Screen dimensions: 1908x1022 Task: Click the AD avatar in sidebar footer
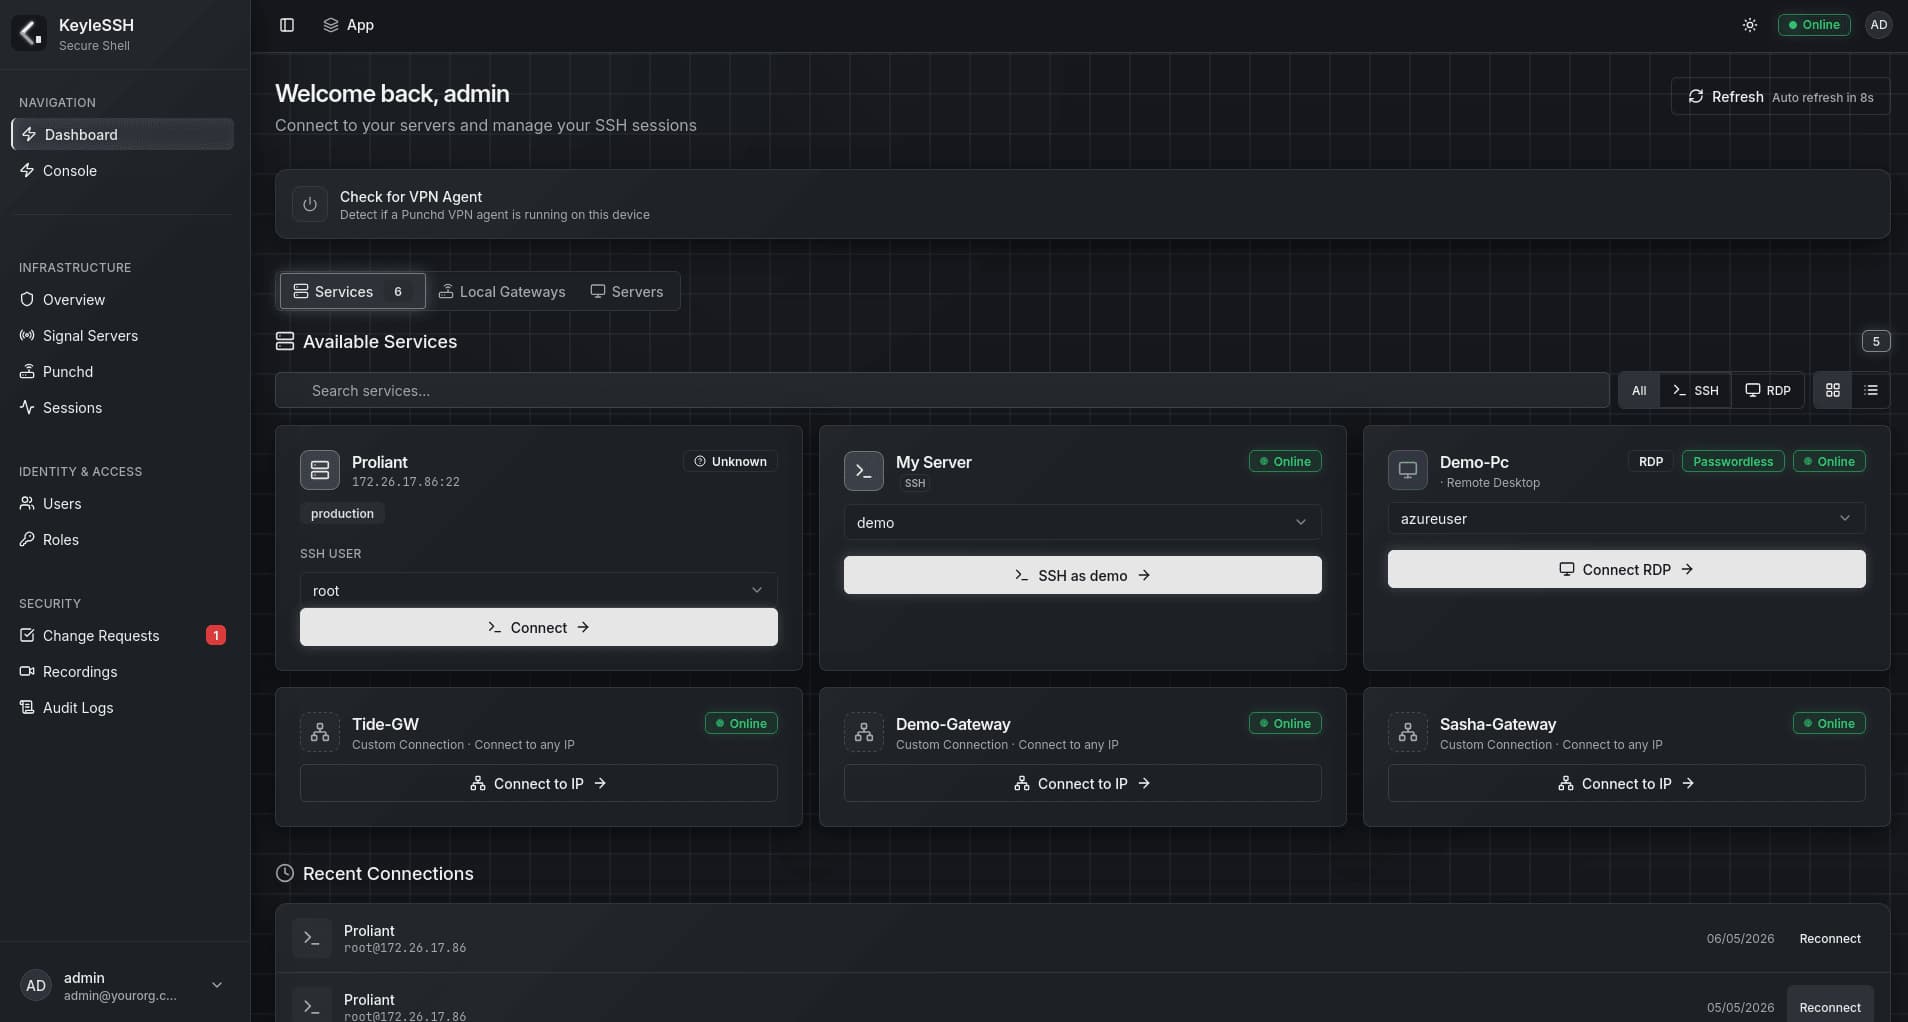[x=36, y=985]
